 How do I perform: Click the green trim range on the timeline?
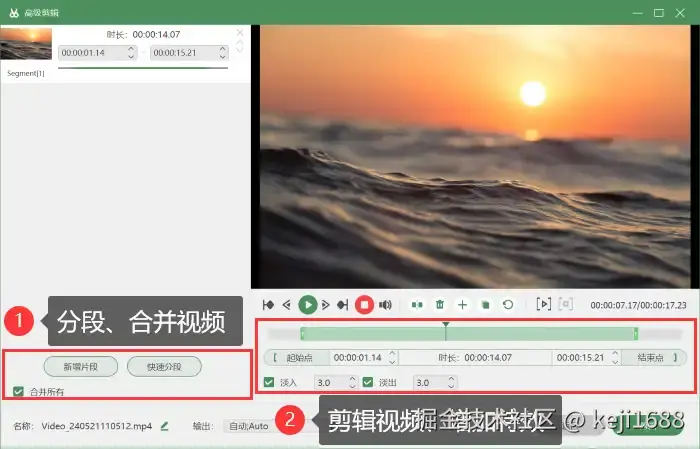coord(469,333)
